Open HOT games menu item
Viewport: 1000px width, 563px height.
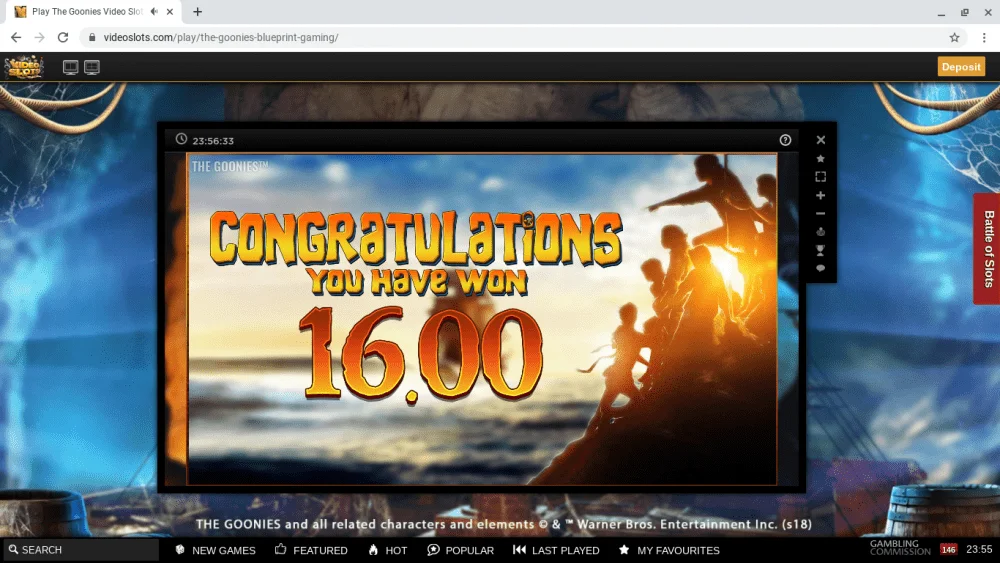coord(388,550)
